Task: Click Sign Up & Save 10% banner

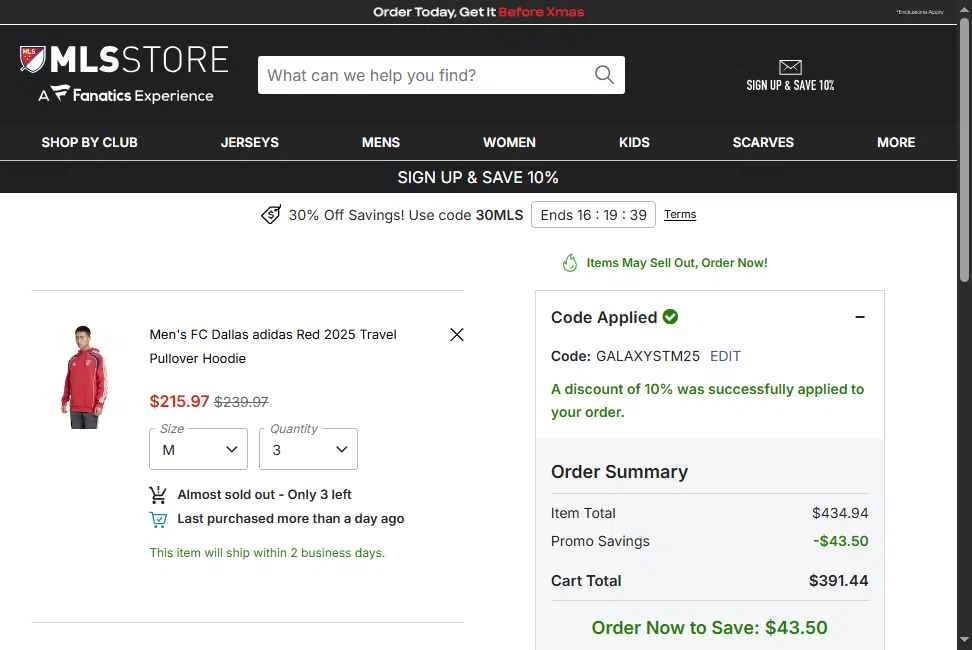Action: click(x=478, y=177)
